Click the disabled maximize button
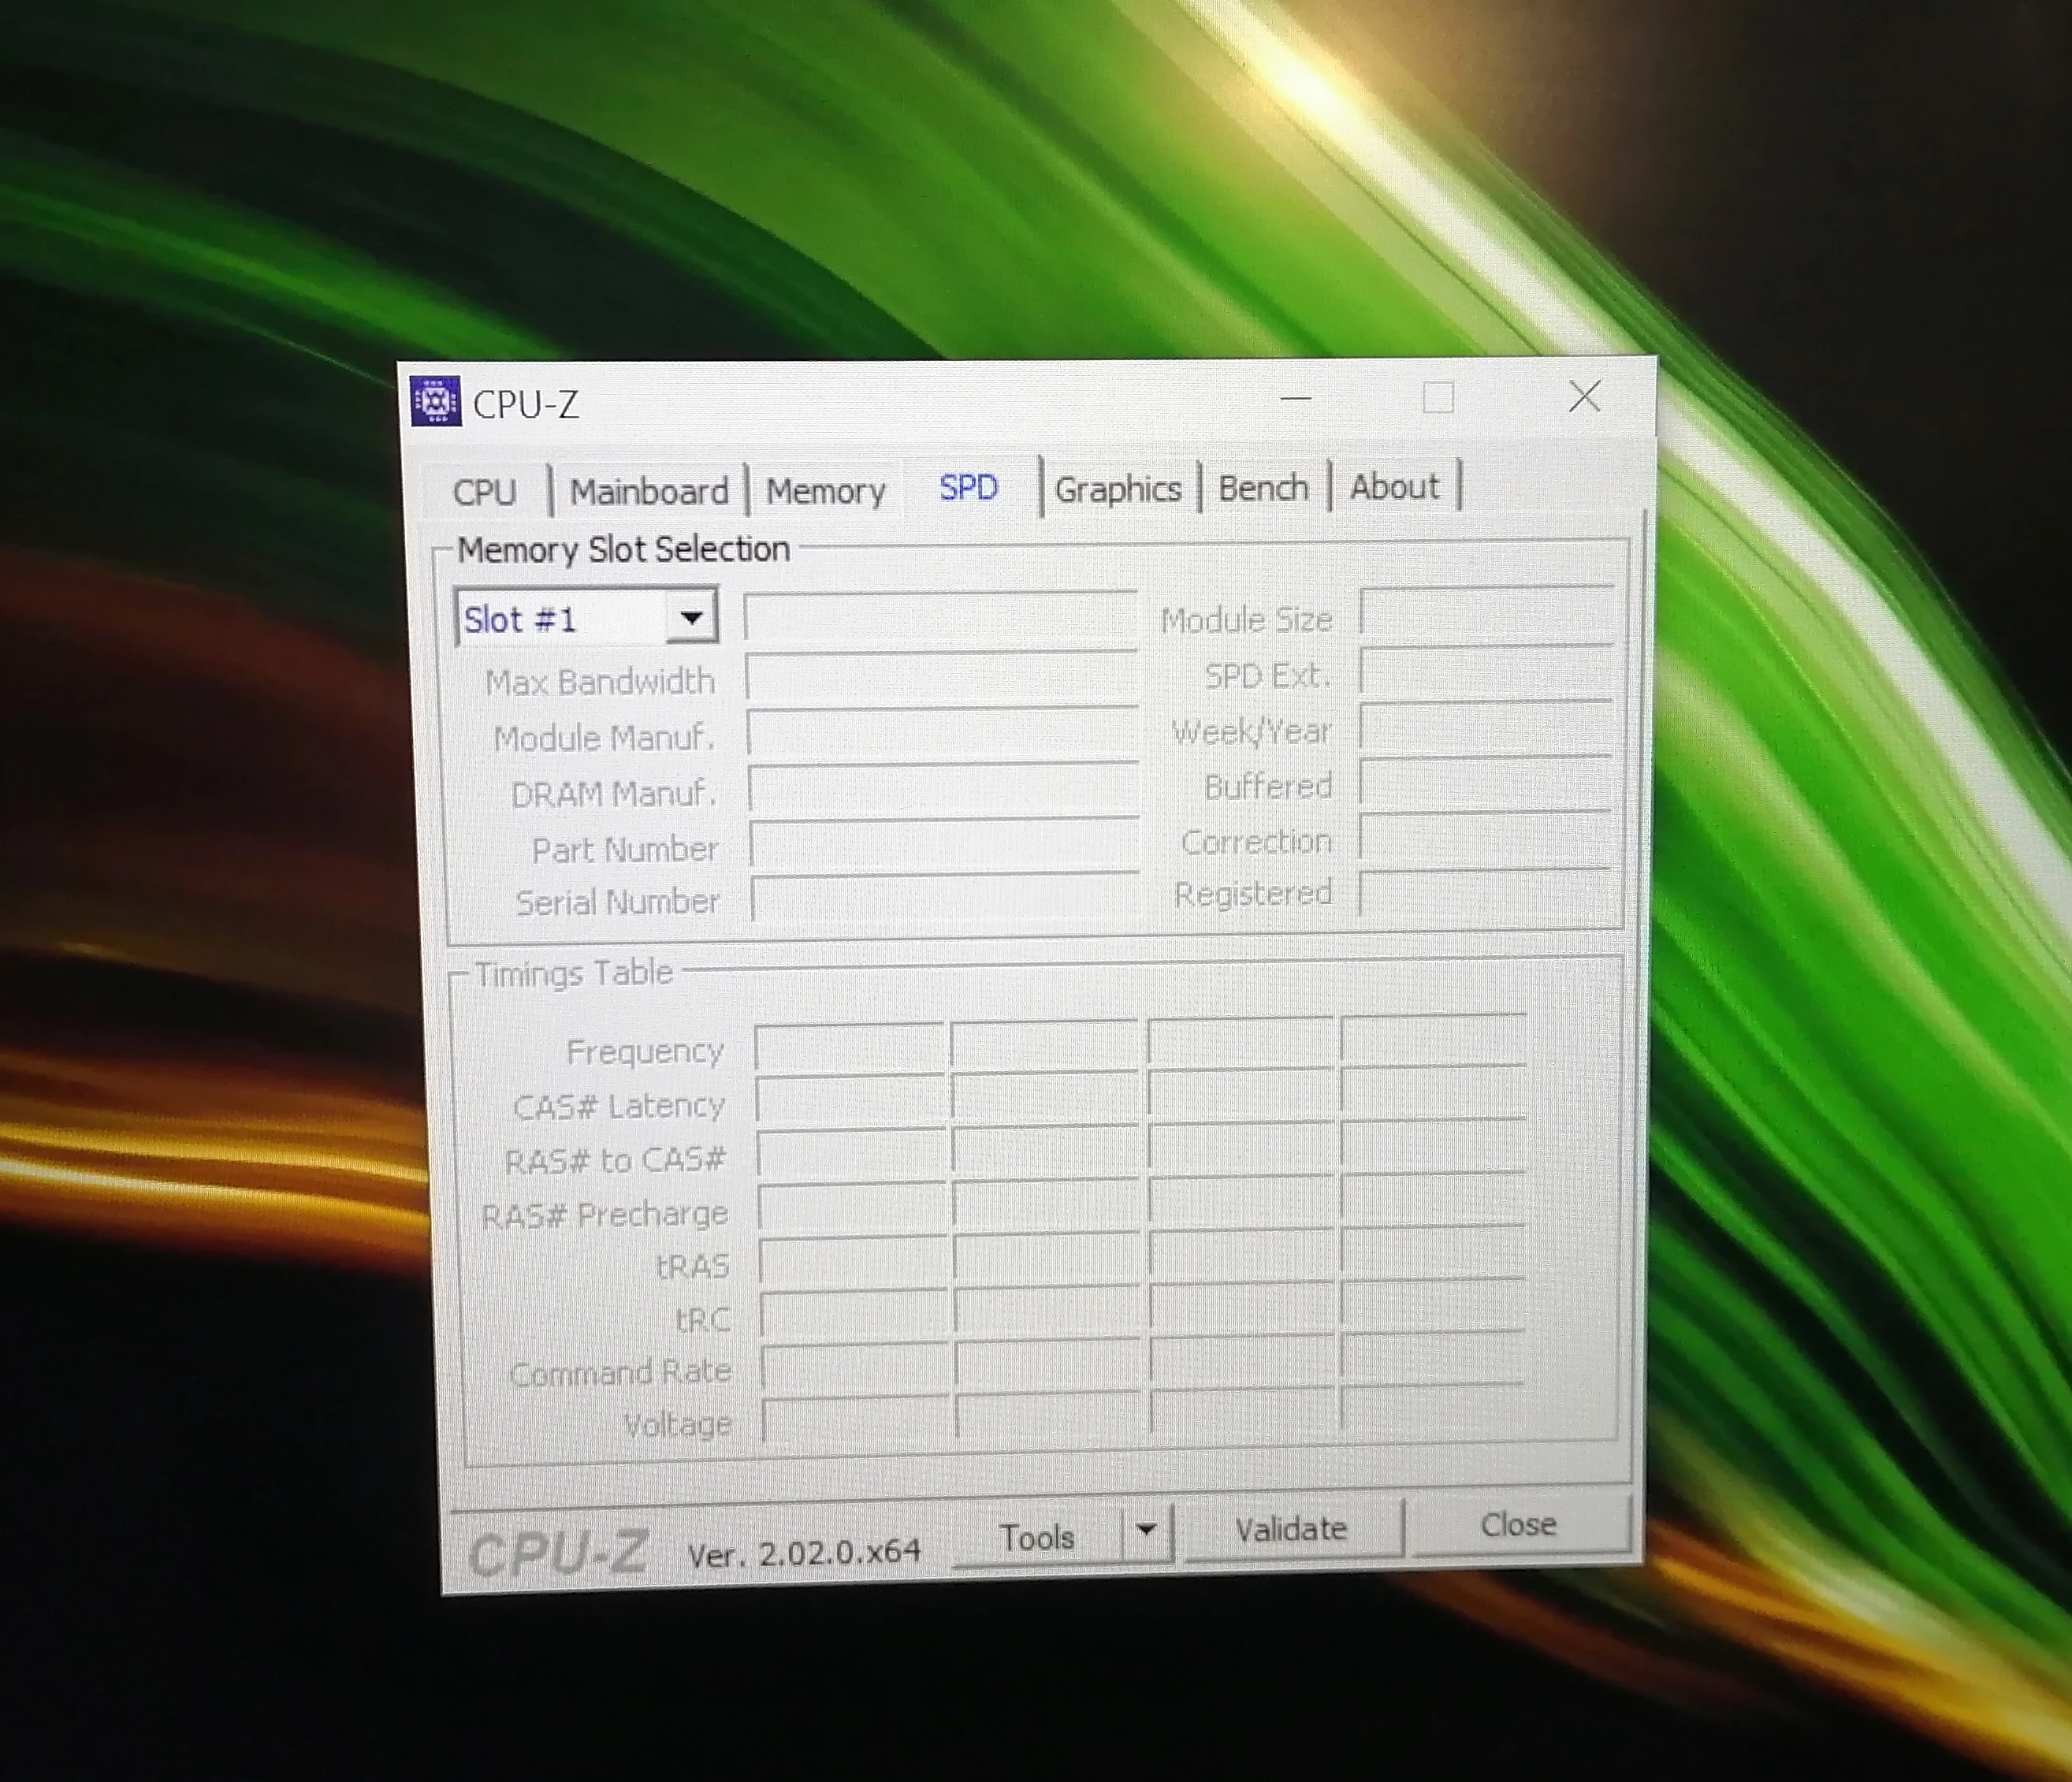The width and height of the screenshot is (2072, 1782). [1438, 398]
